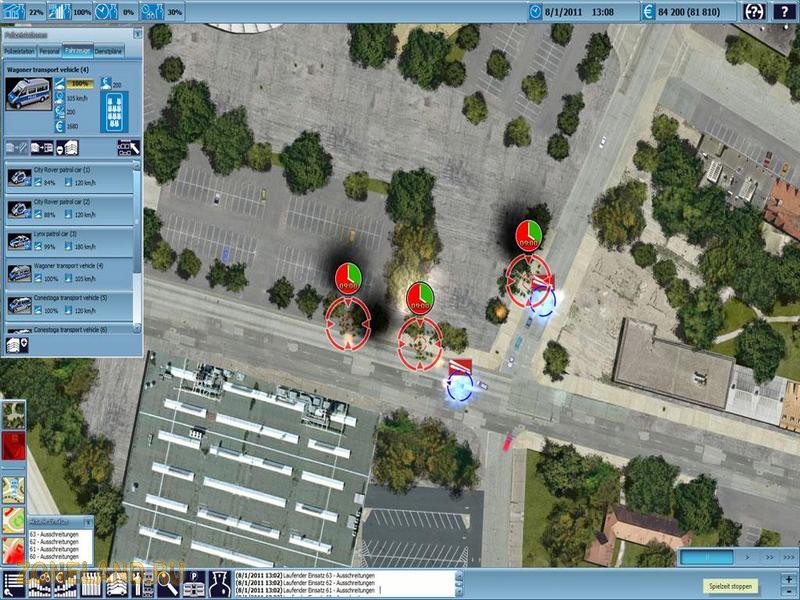Click the police officer icon in bottom toolbar

(219, 583)
